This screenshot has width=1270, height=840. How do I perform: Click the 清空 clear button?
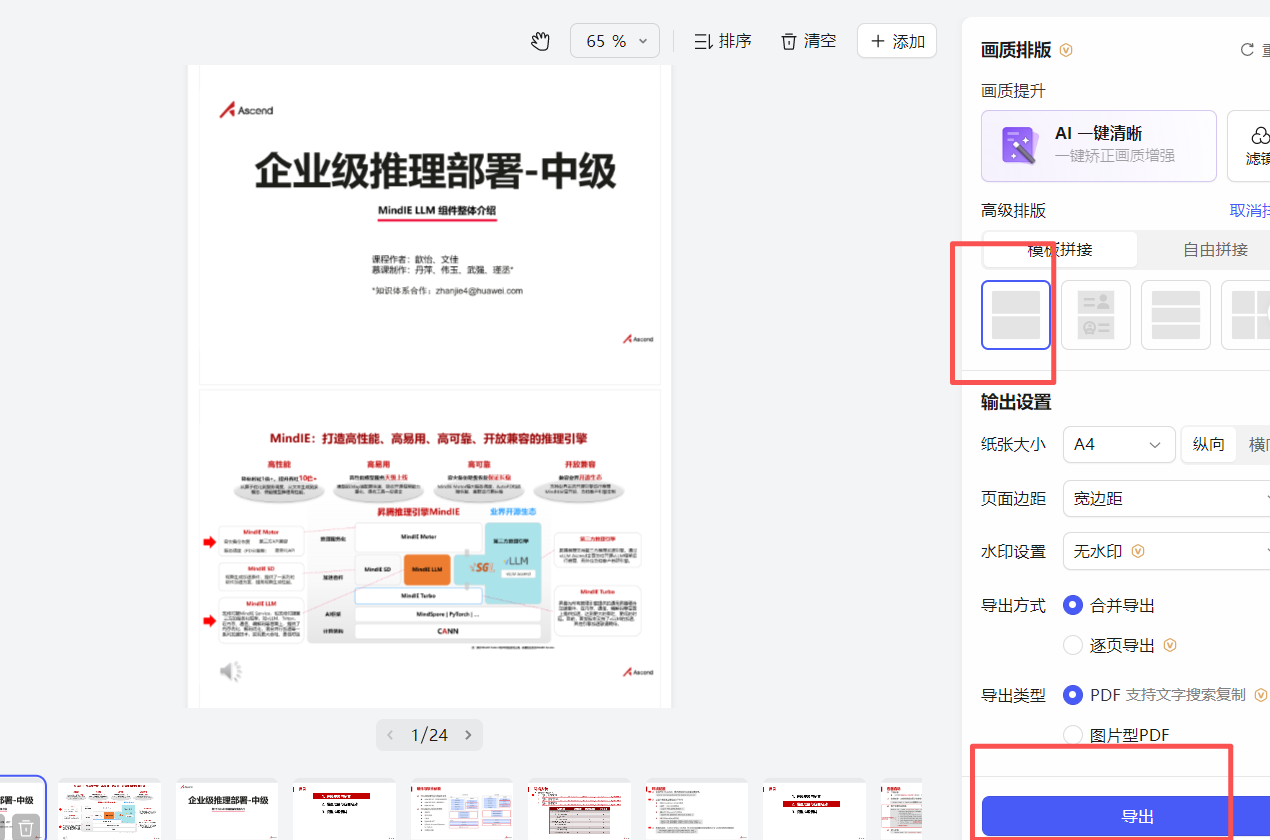808,41
